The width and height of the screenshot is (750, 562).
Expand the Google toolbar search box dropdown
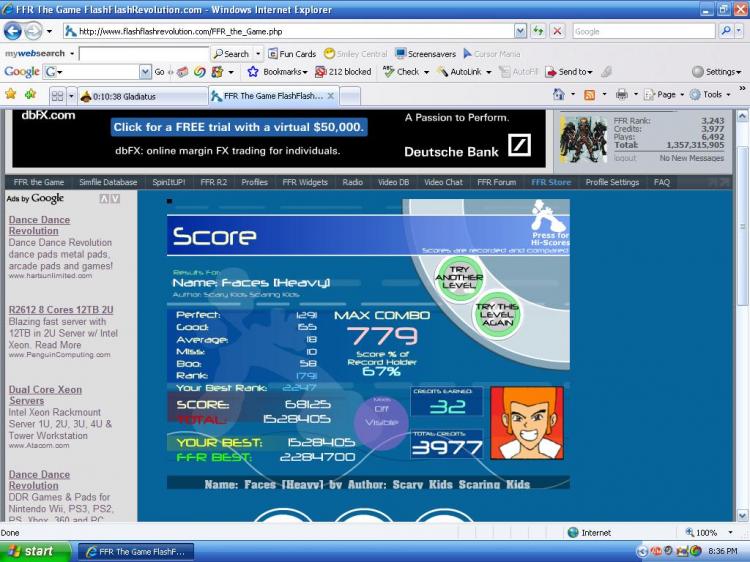[145, 72]
